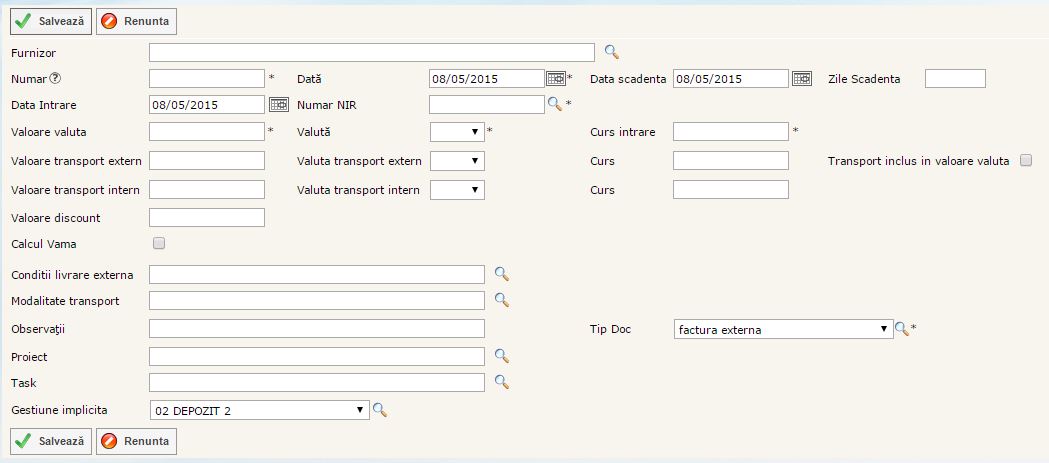Click the search icon next to Proiect

click(x=502, y=355)
